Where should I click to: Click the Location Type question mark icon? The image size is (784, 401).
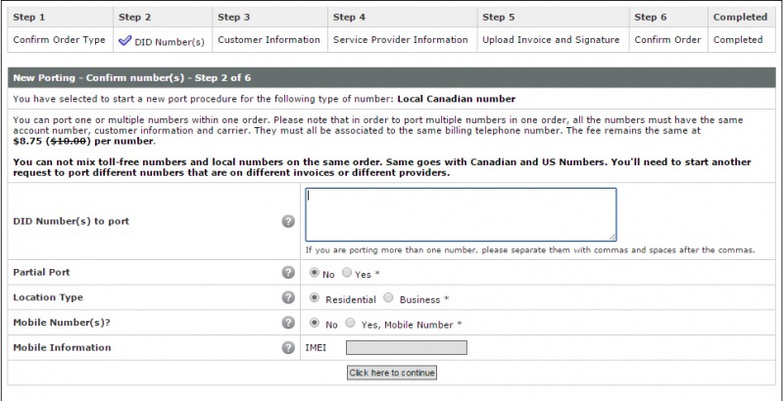tap(288, 298)
